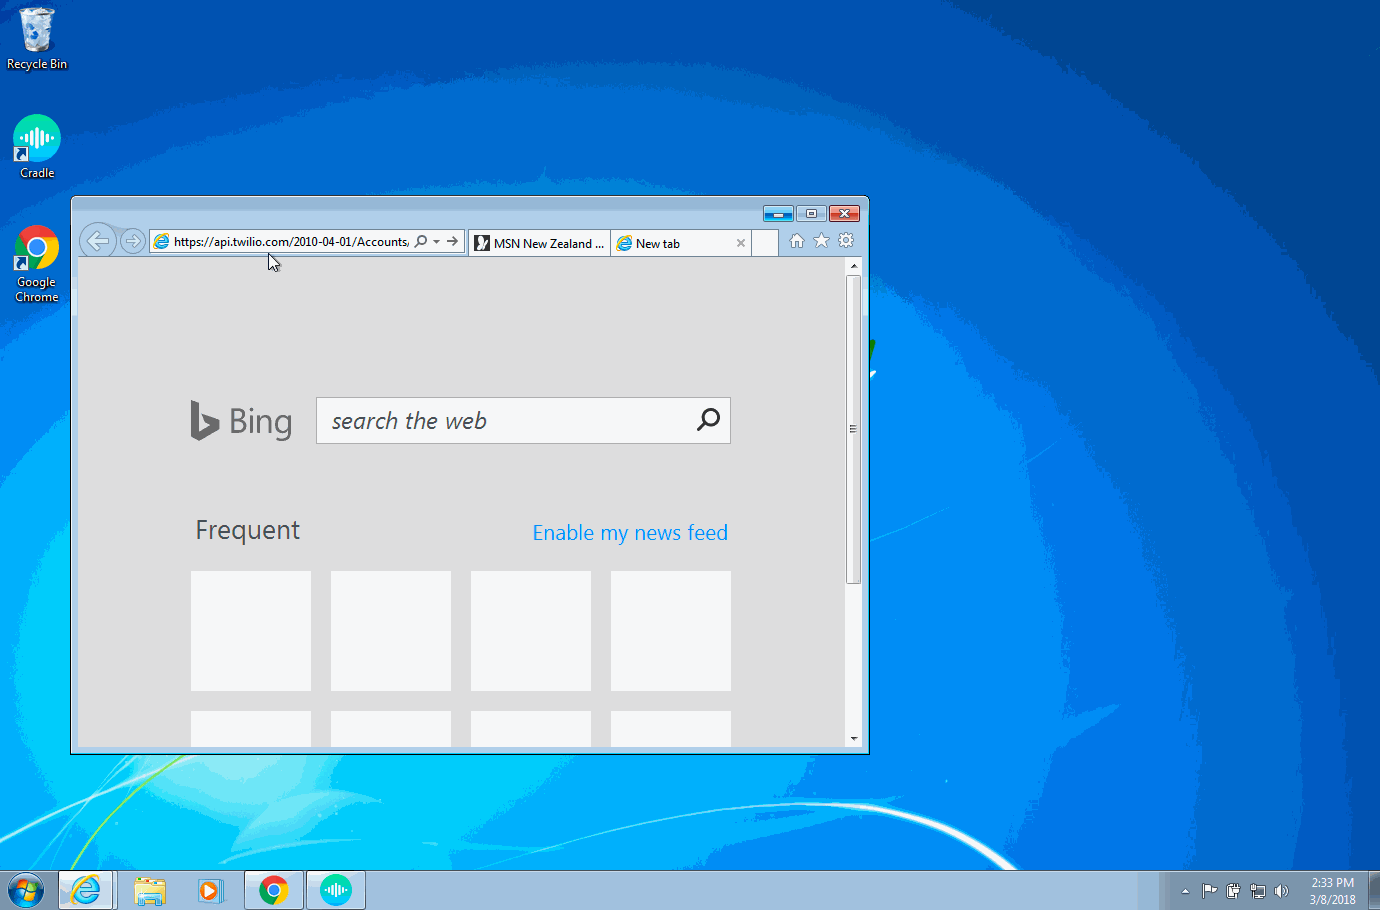The image size is (1380, 910).
Task: Open Windows Media Player taskbar icon
Action: pos(210,890)
